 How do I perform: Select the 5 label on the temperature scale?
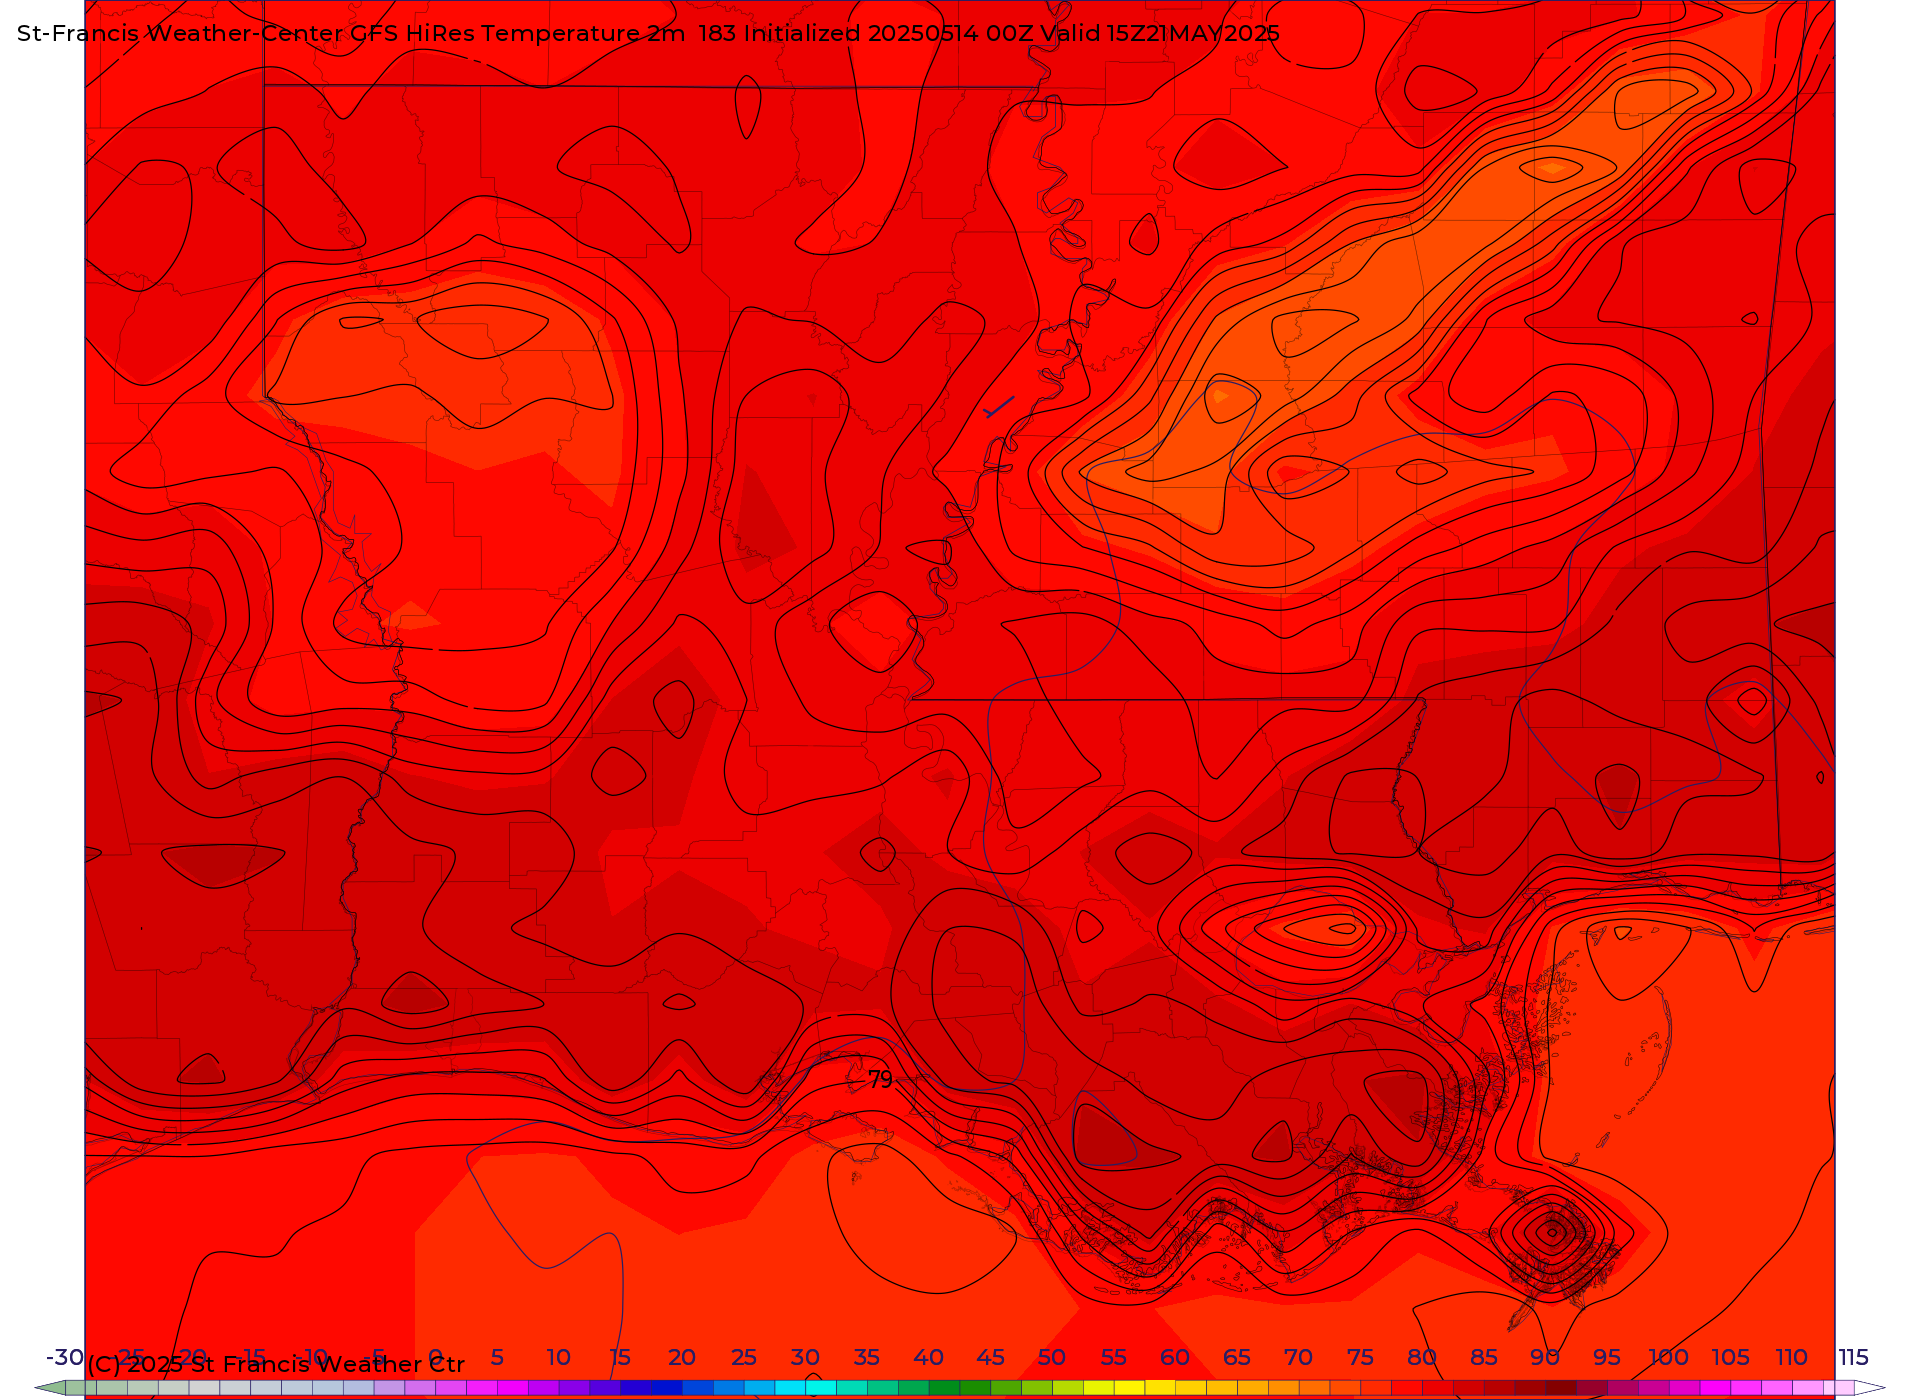point(497,1357)
